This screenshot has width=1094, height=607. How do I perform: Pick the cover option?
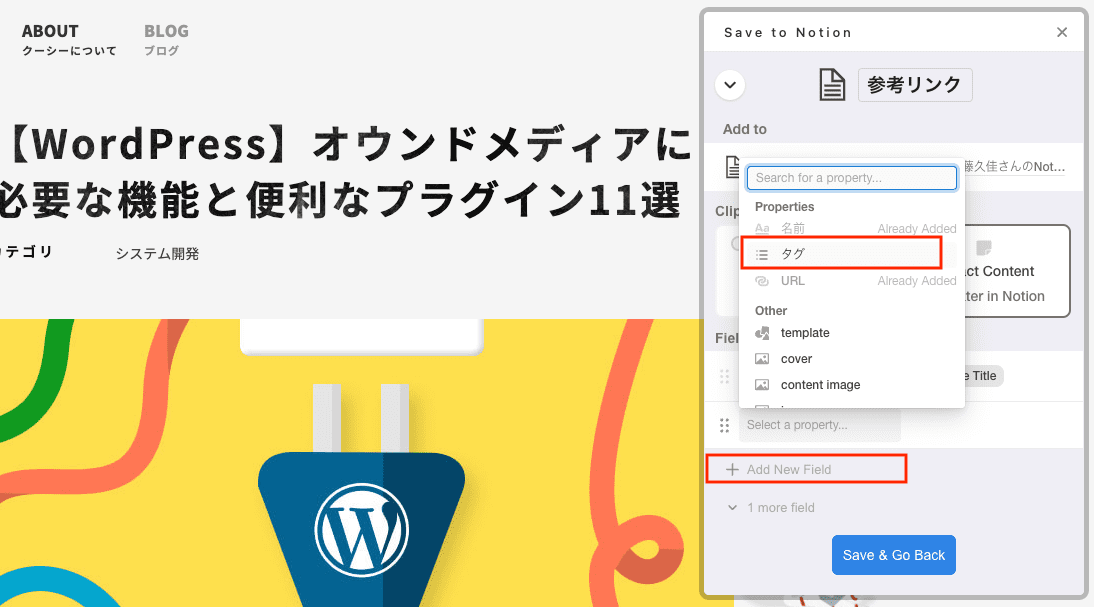[852, 359]
